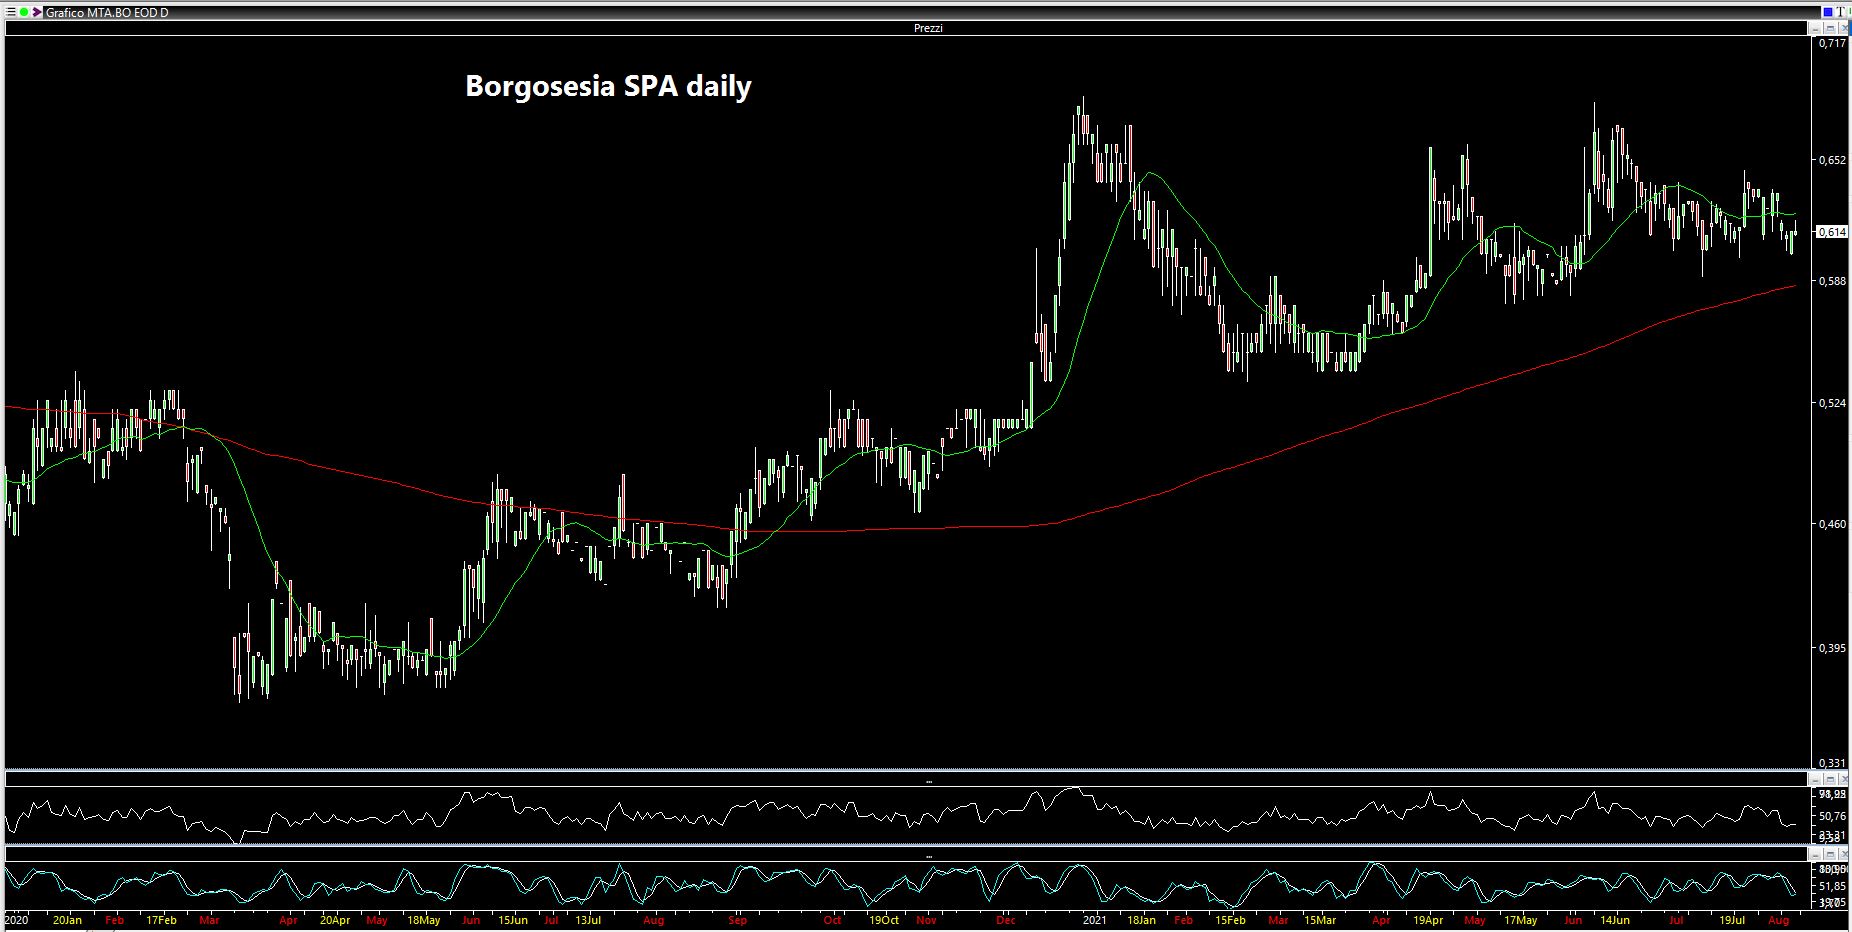This screenshot has width=1852, height=932.
Task: Click the 0,395 price axis label
Action: [1833, 648]
